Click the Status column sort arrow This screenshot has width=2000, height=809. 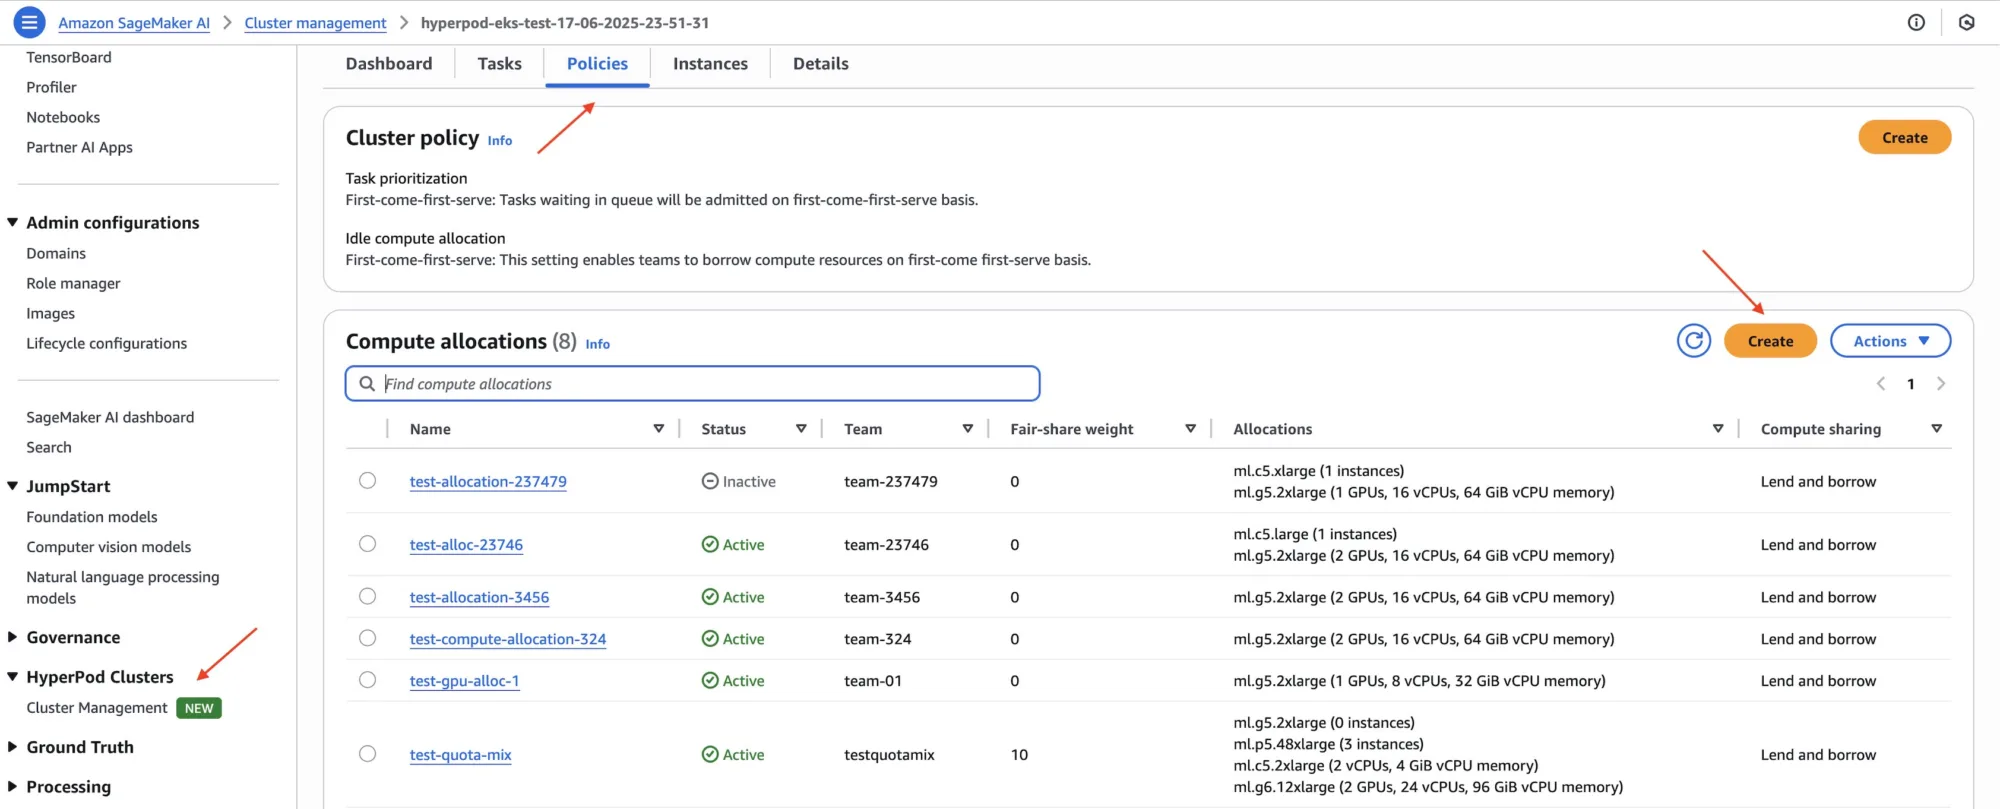801,429
